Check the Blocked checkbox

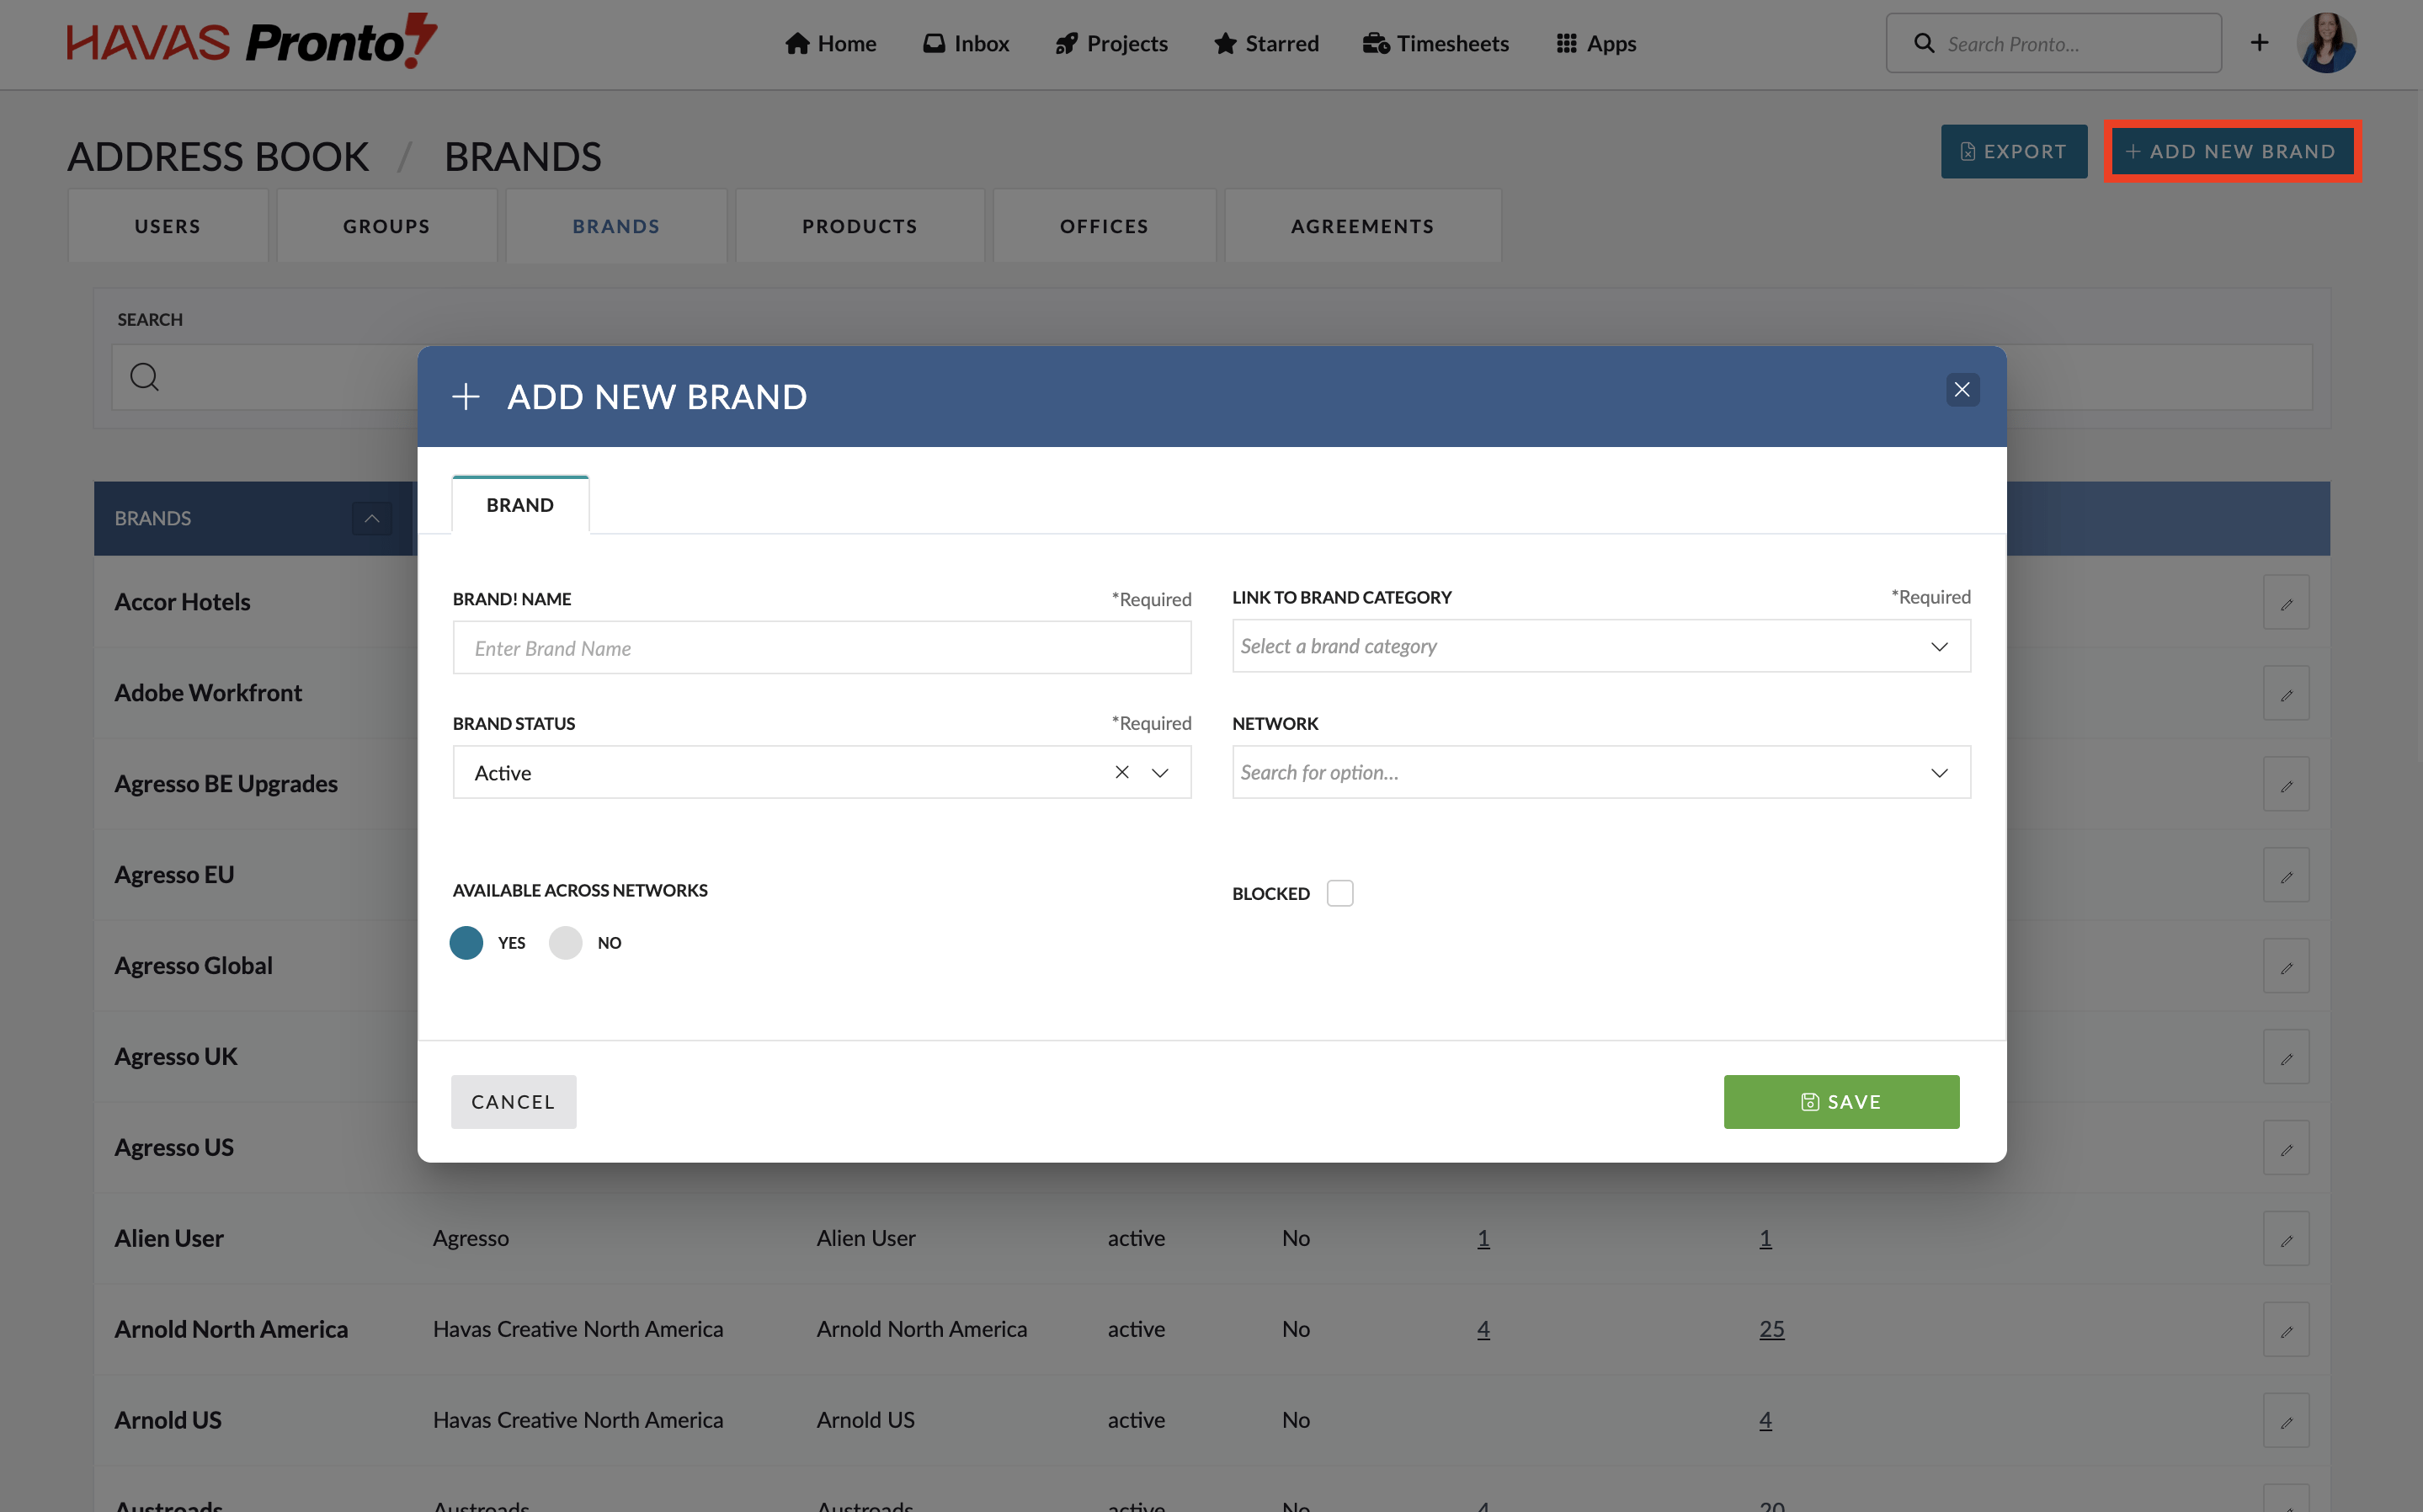1339,893
